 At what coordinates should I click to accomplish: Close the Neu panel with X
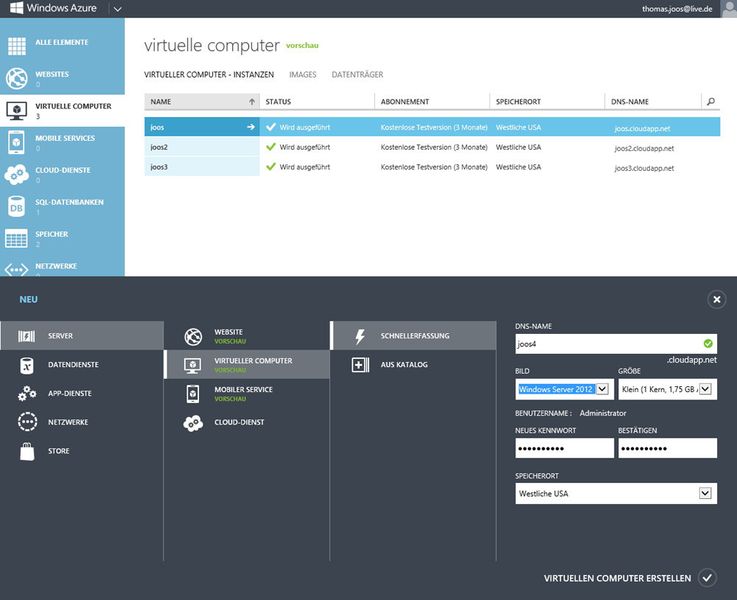point(716,299)
